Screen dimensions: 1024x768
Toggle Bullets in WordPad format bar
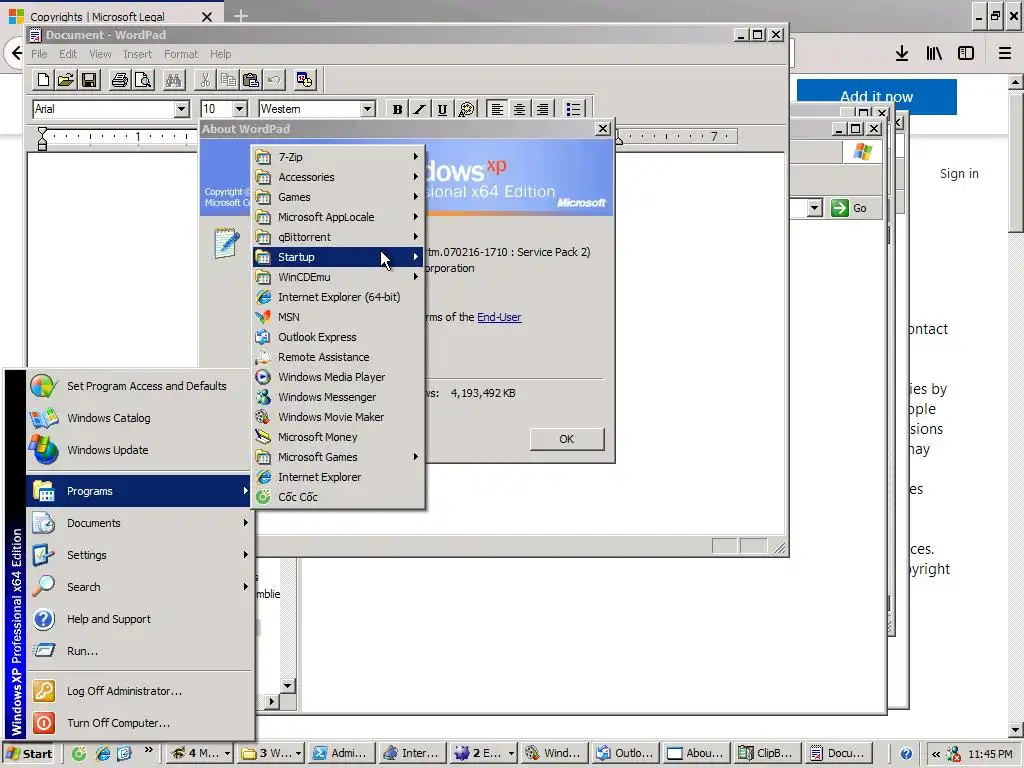[x=573, y=109]
